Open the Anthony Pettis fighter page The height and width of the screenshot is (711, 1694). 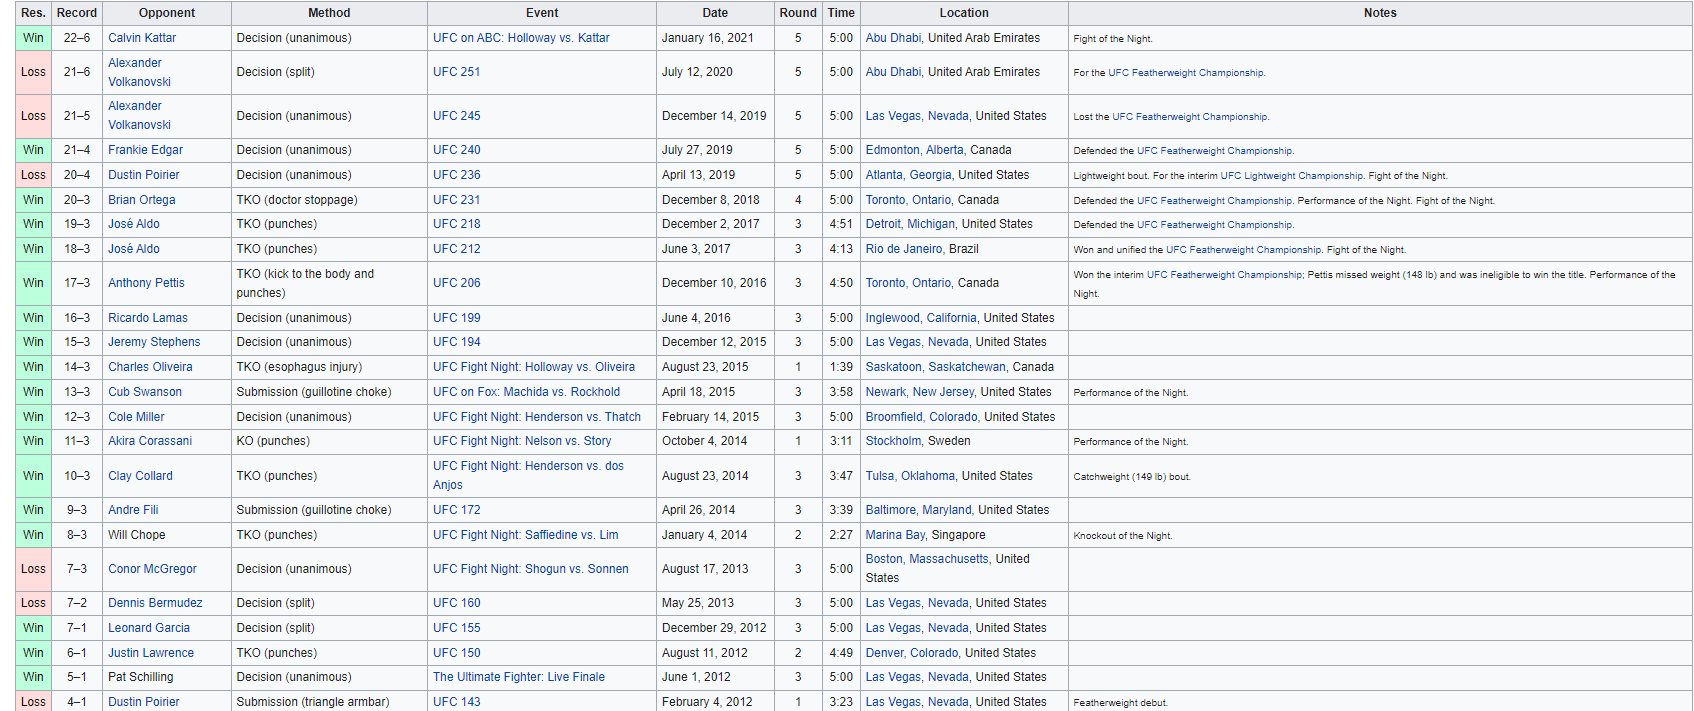click(x=146, y=283)
